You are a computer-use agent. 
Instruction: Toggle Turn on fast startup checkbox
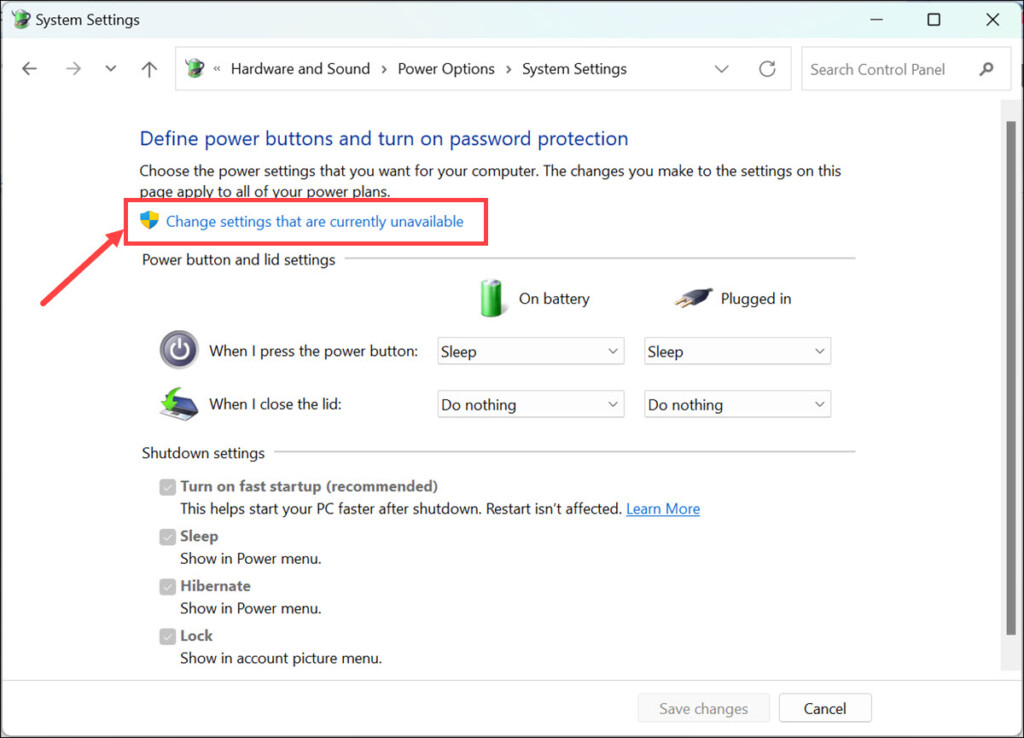[x=168, y=487]
